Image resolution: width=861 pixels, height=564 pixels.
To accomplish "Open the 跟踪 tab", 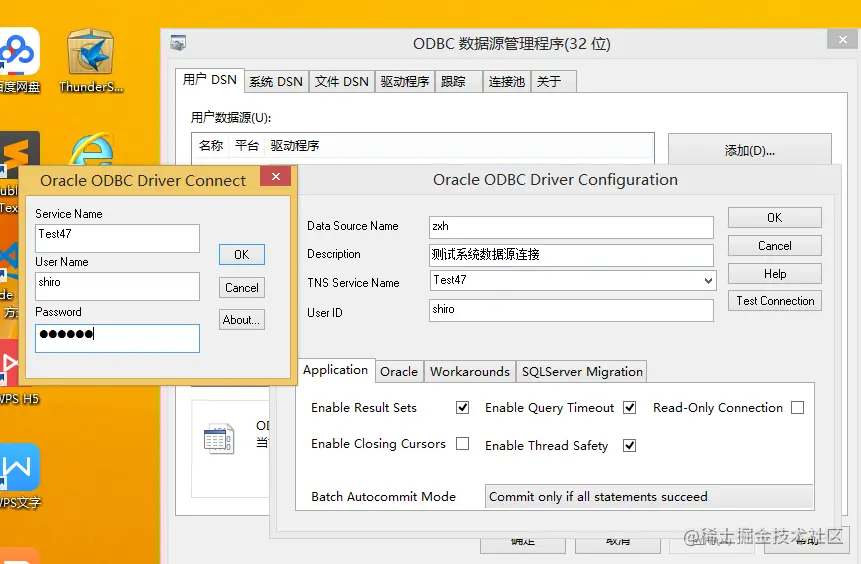I will (x=459, y=82).
